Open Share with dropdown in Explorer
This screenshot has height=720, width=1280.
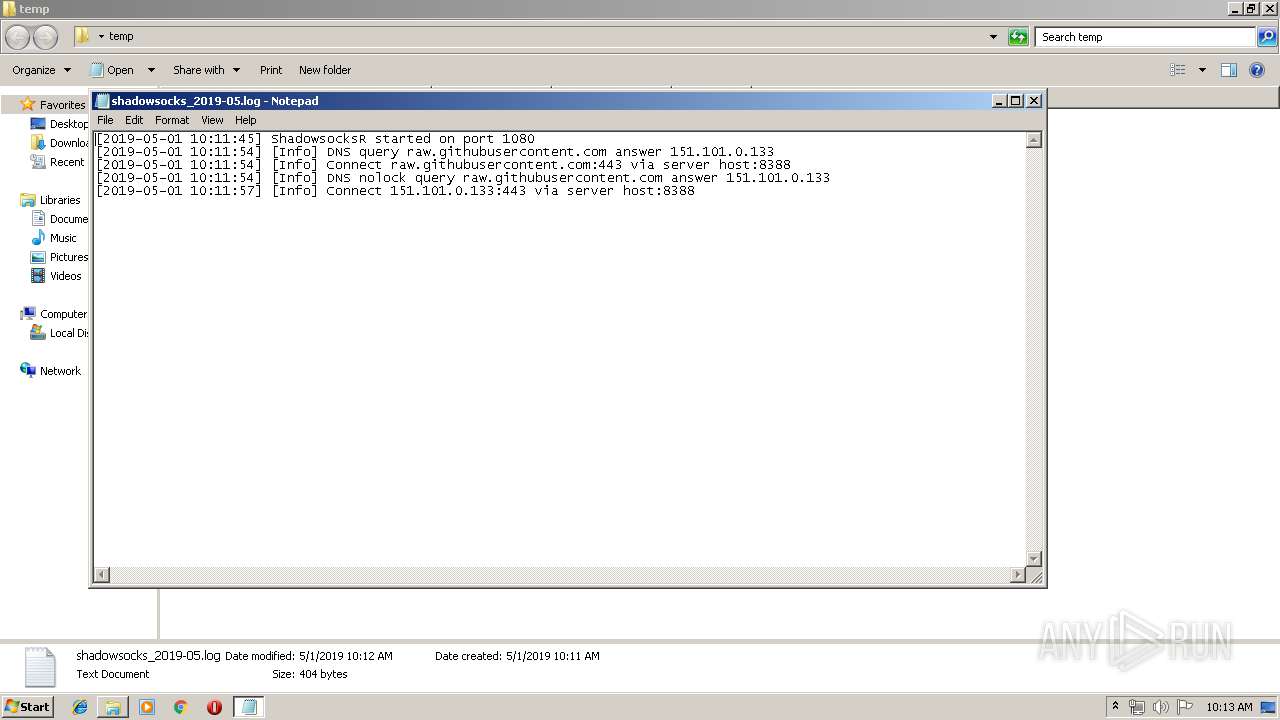(206, 70)
